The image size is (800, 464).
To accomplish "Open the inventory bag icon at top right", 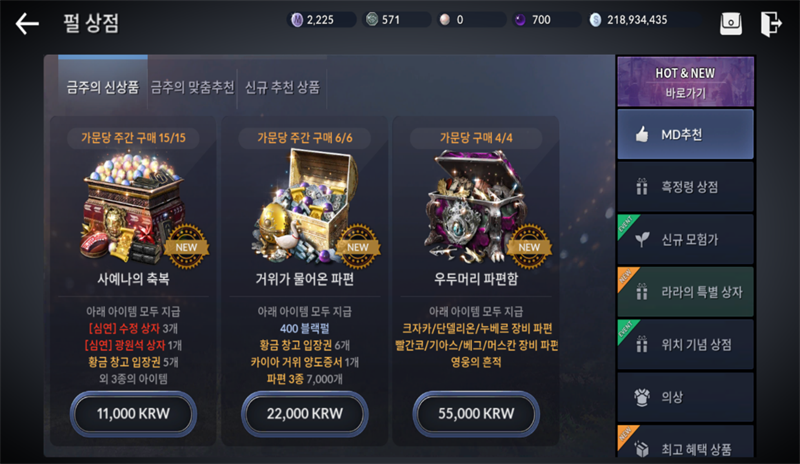I will point(731,23).
